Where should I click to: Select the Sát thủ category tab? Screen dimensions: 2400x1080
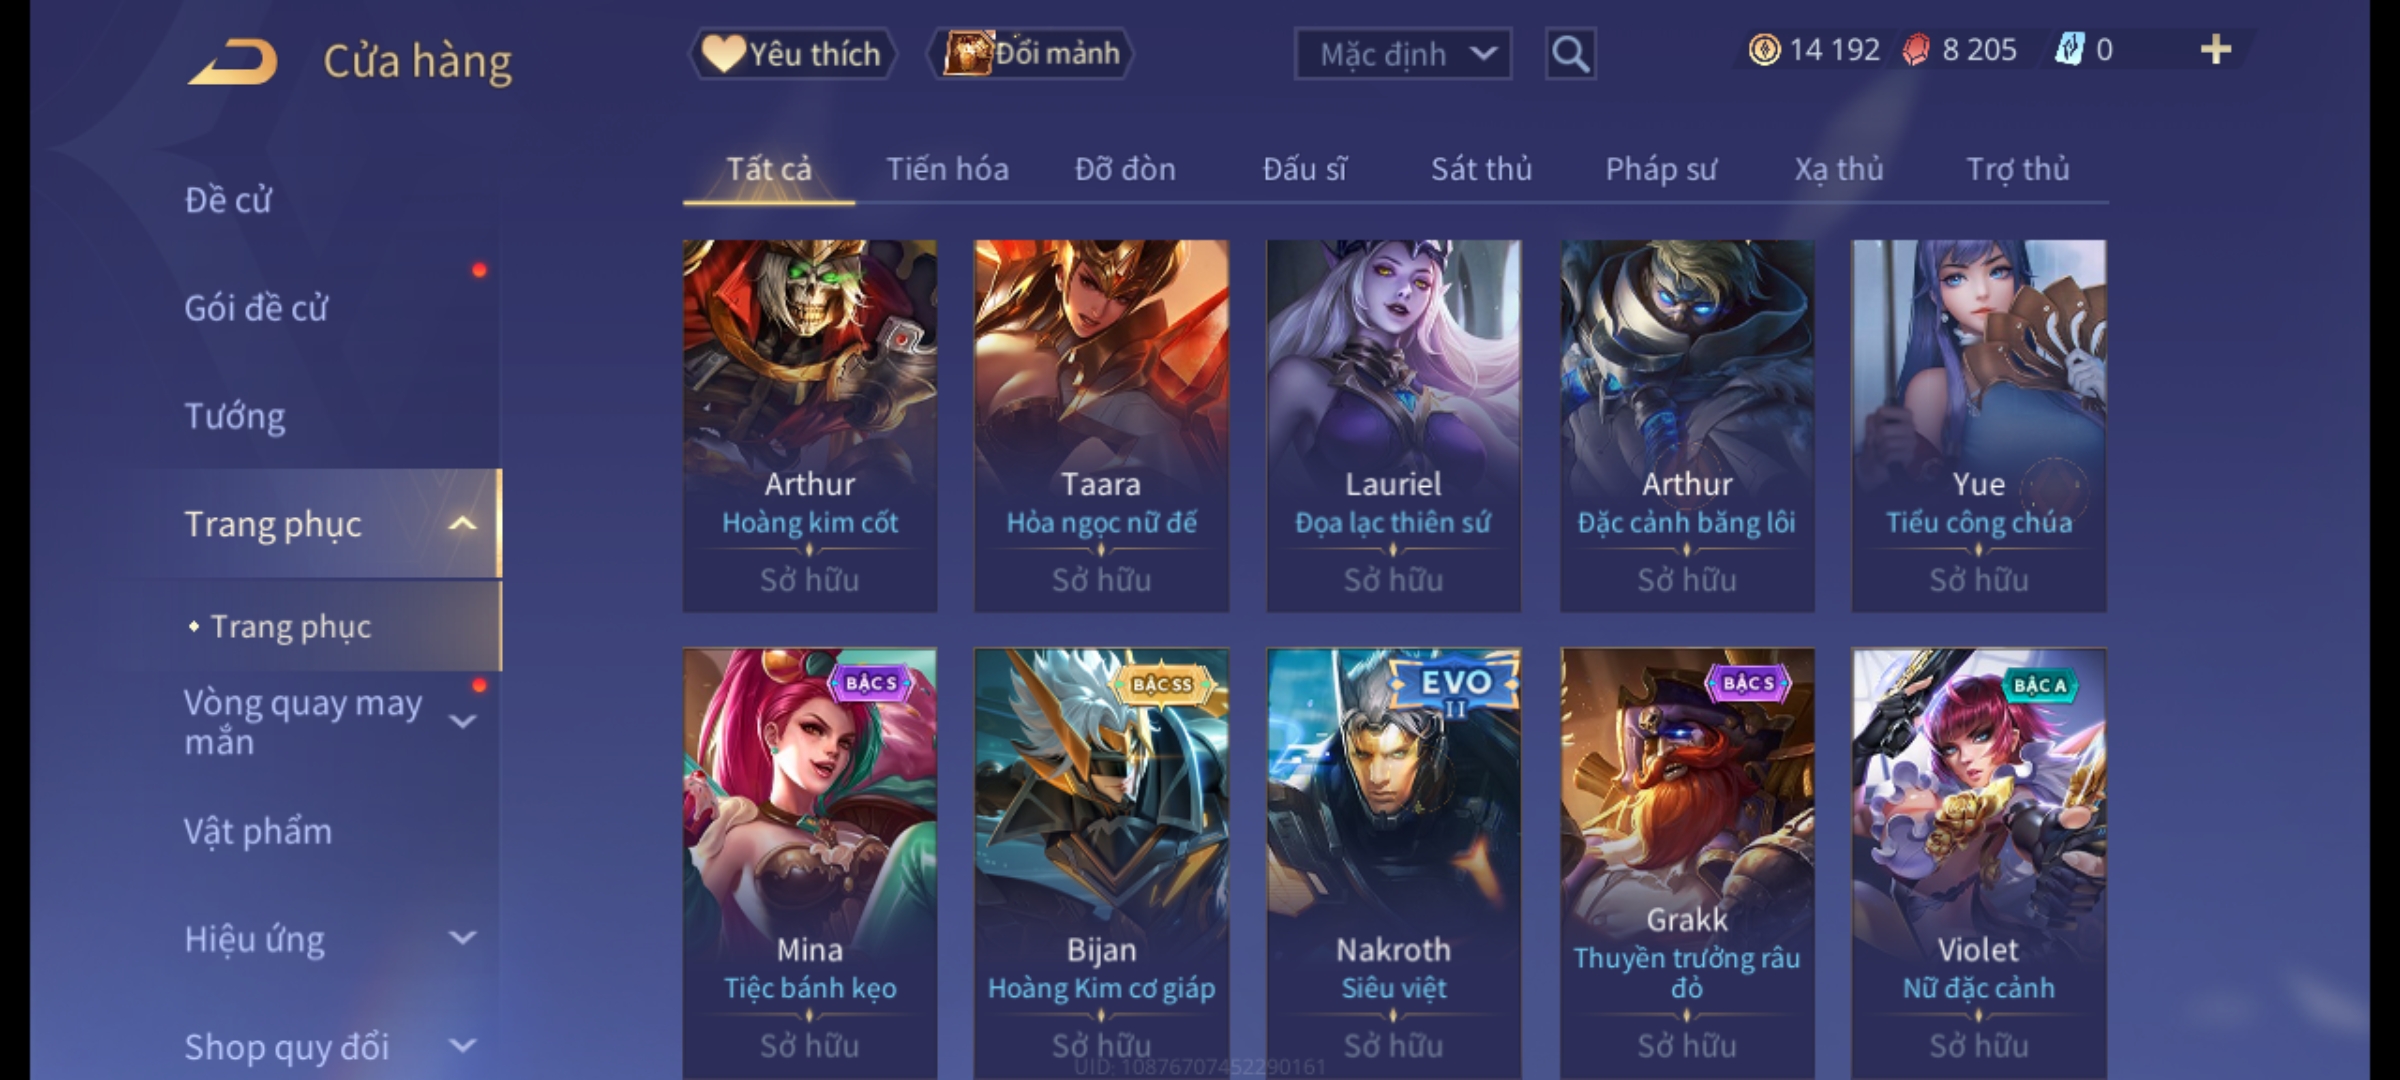pos(1481,169)
